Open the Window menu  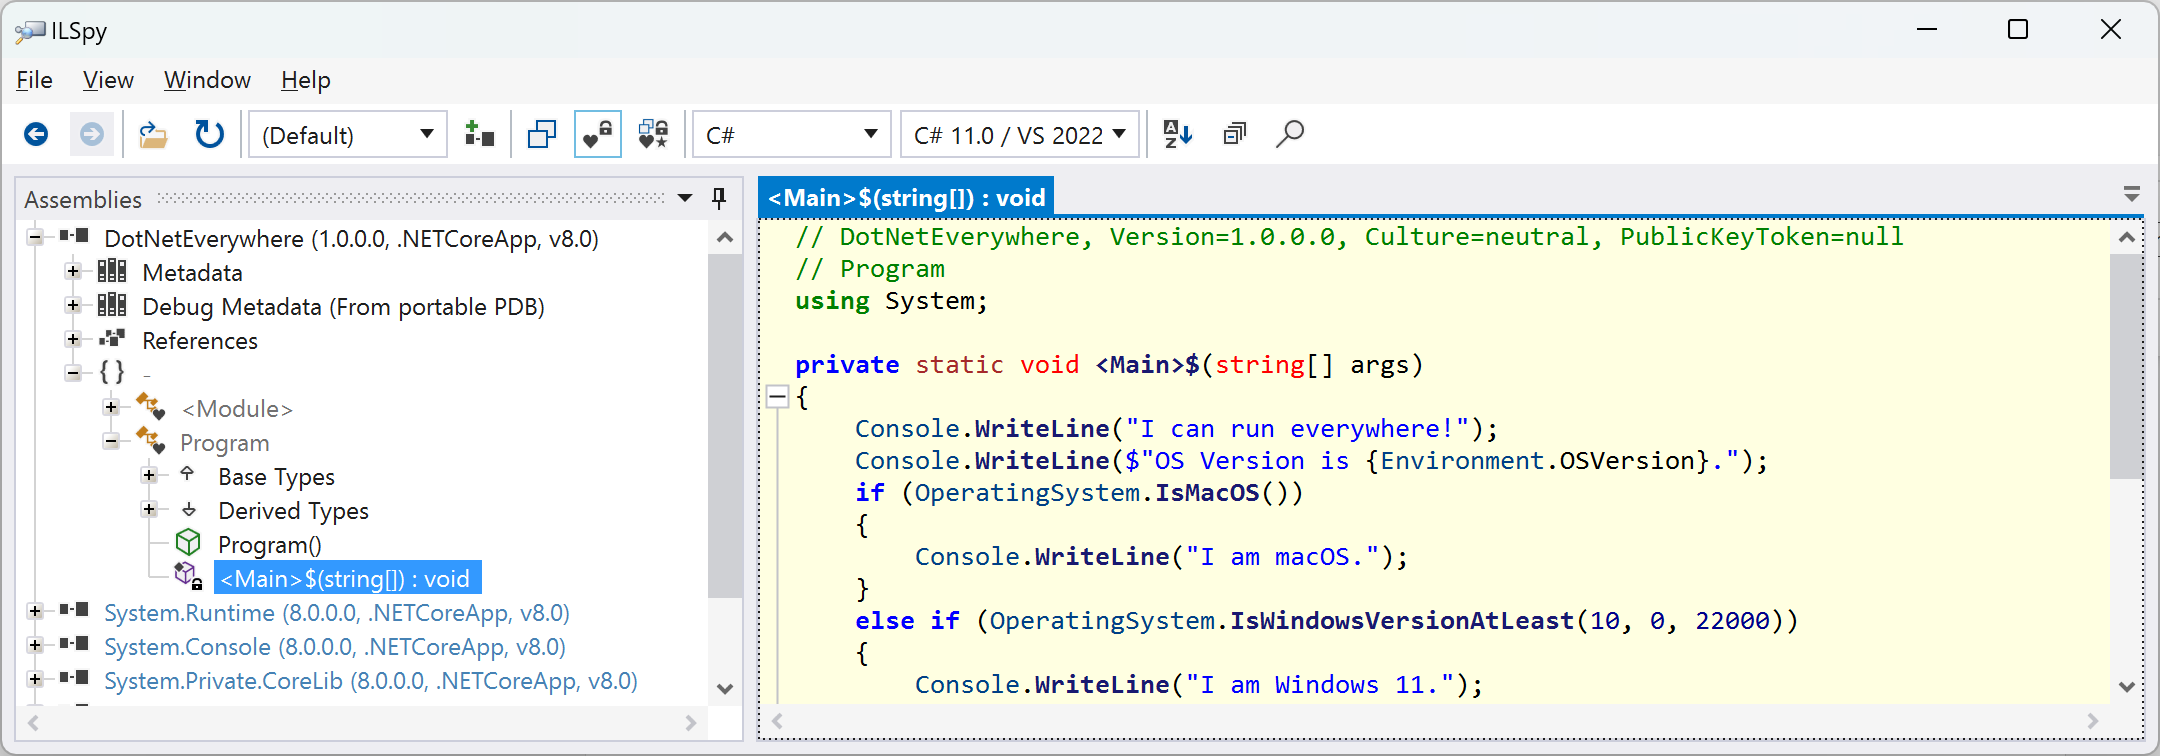pos(207,80)
